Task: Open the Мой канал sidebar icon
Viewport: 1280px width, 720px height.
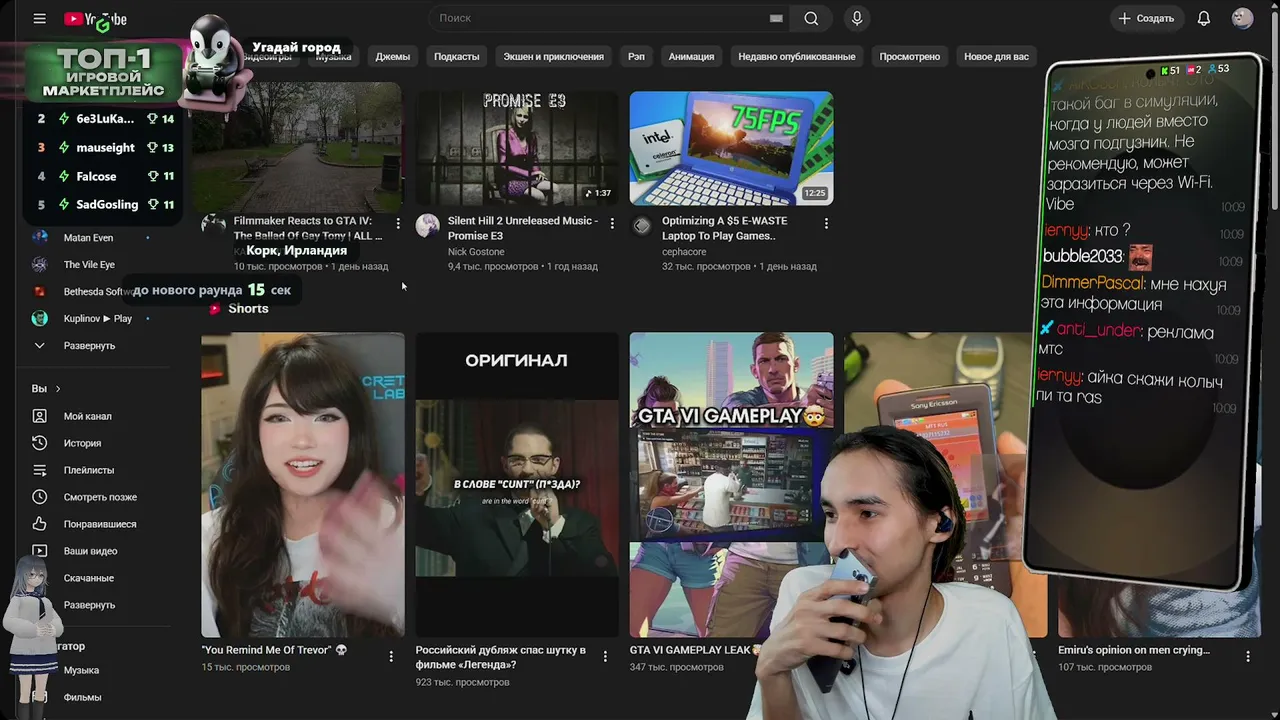Action: coord(39,416)
